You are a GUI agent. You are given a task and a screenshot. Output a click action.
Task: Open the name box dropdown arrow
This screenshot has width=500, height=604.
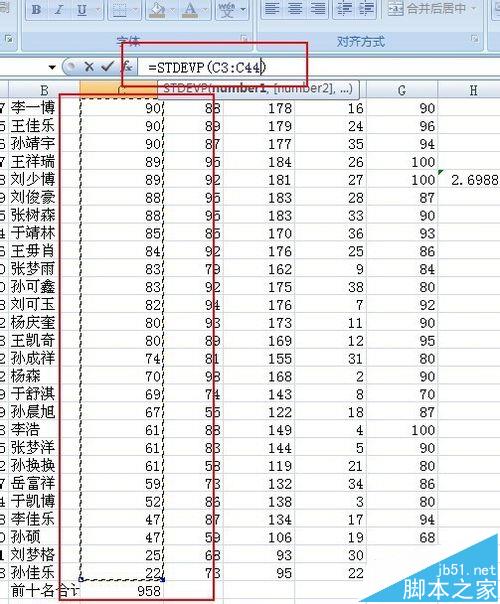[52, 68]
